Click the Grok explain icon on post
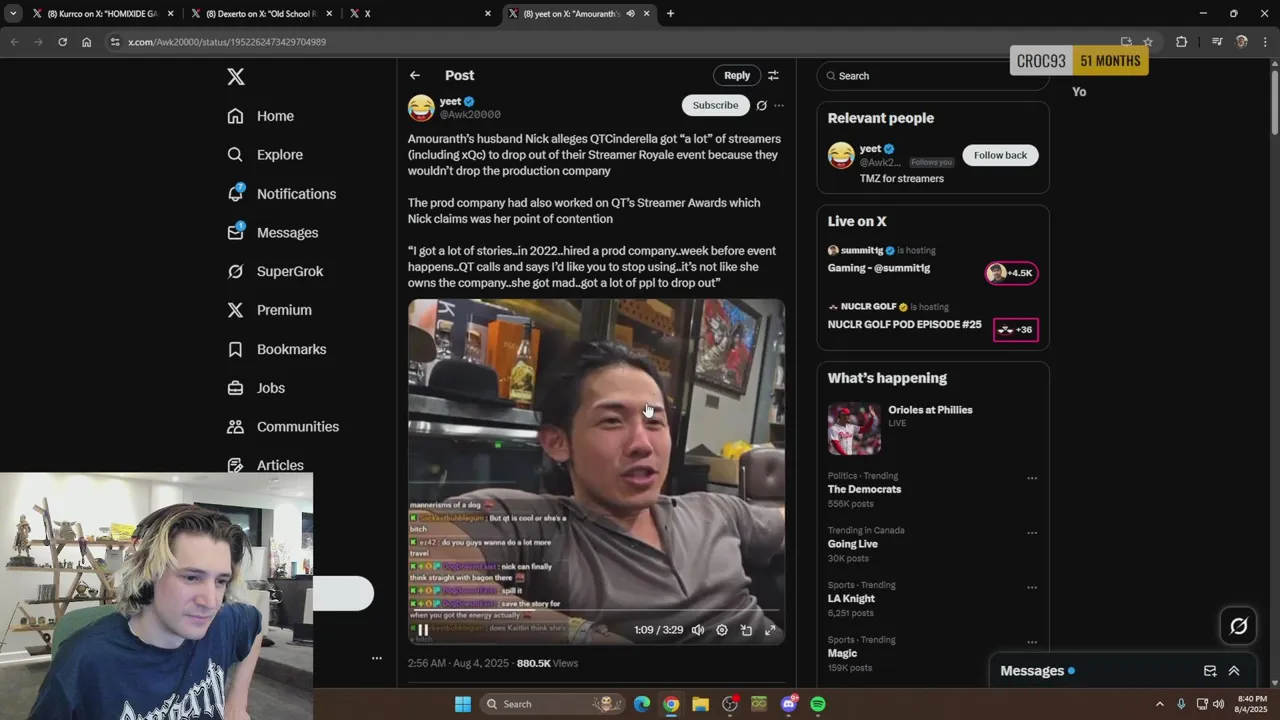This screenshot has width=1280, height=720. [761, 105]
